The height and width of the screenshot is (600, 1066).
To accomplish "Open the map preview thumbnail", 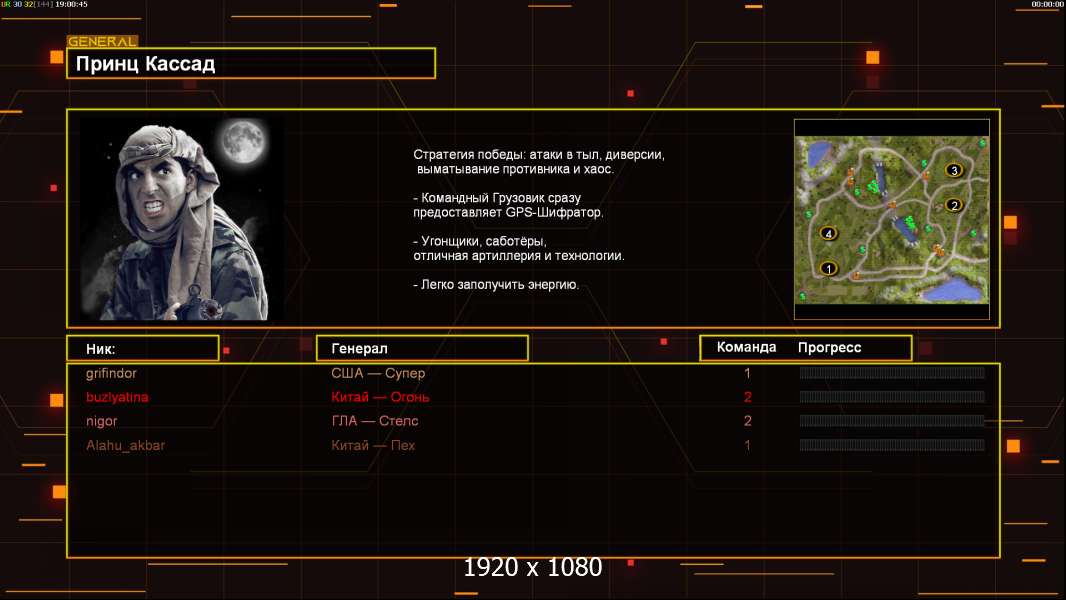I will click(891, 219).
